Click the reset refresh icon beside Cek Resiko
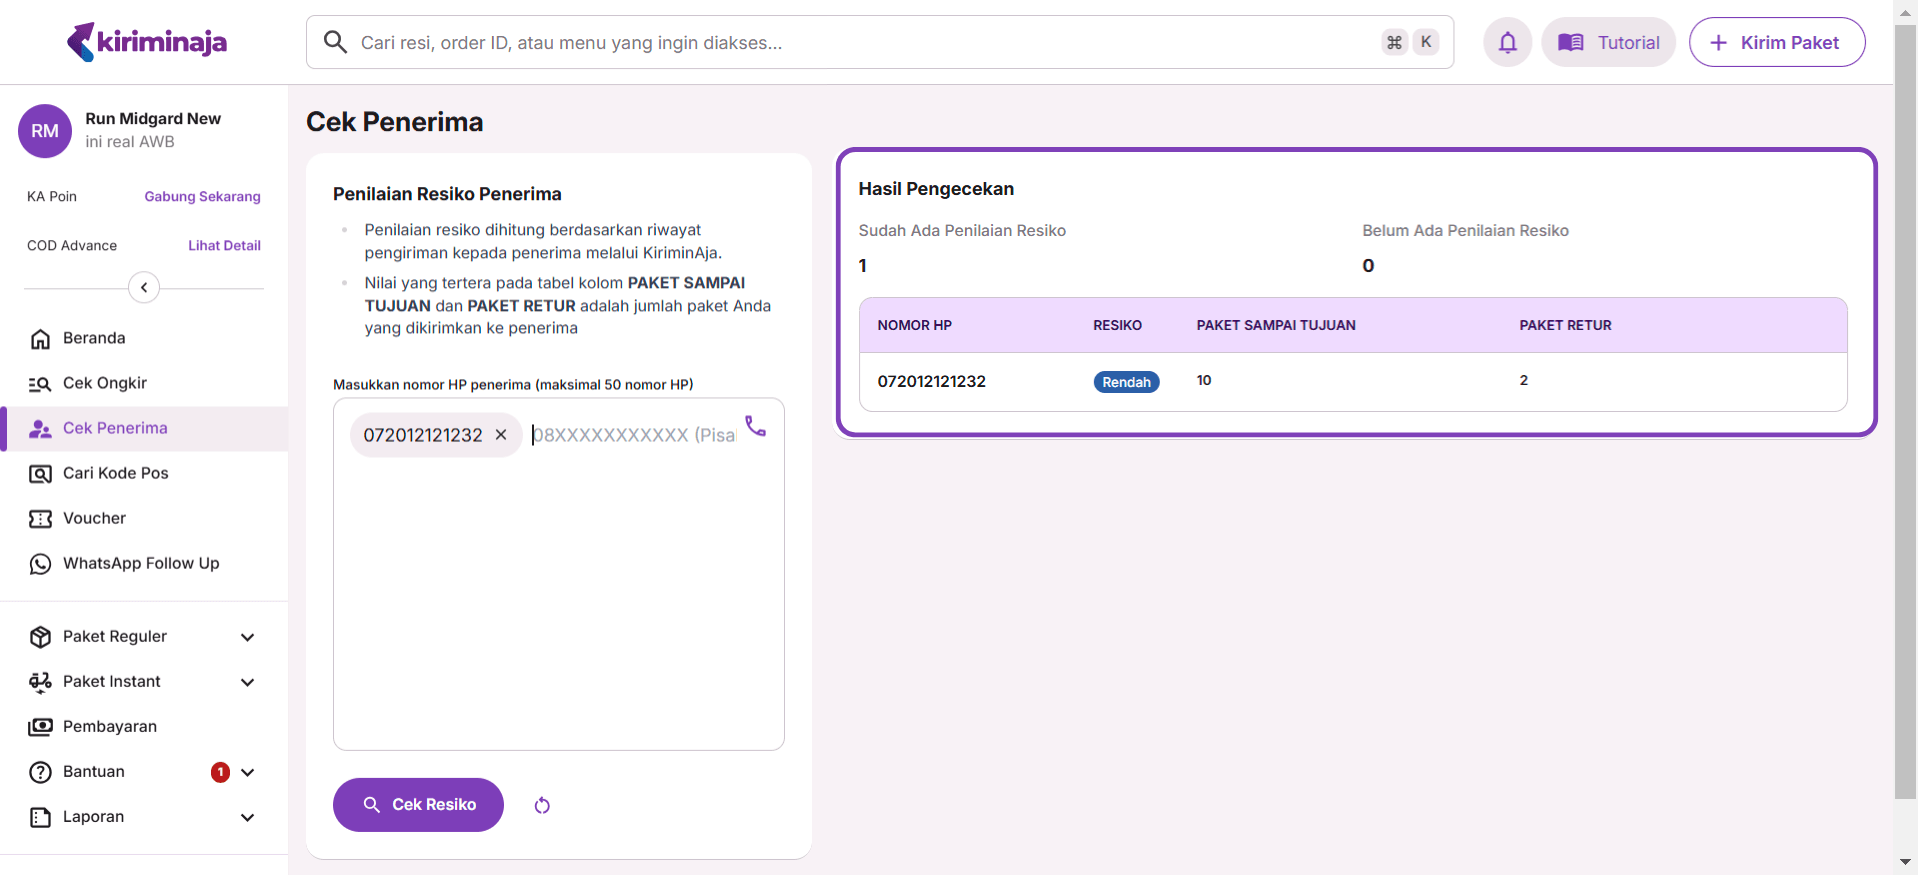Screen dimensions: 1920x875 [x=542, y=805]
